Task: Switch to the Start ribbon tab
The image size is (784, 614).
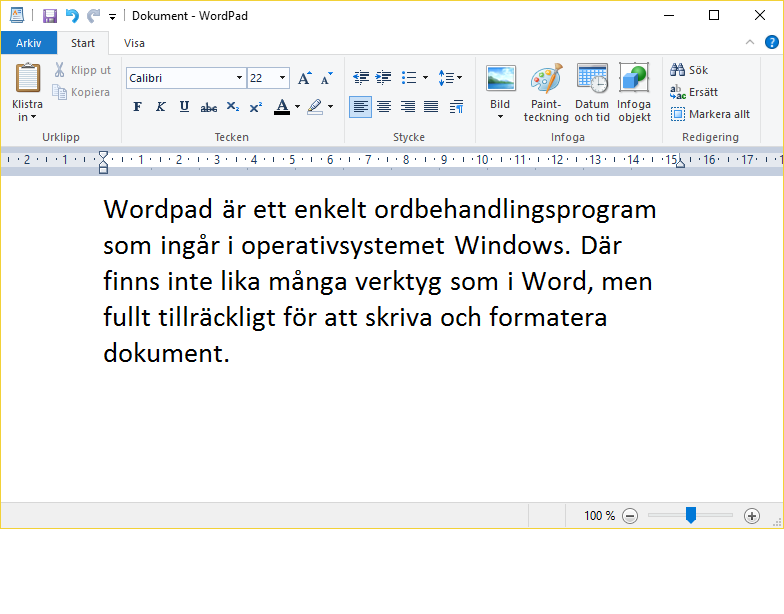Action: [x=82, y=43]
